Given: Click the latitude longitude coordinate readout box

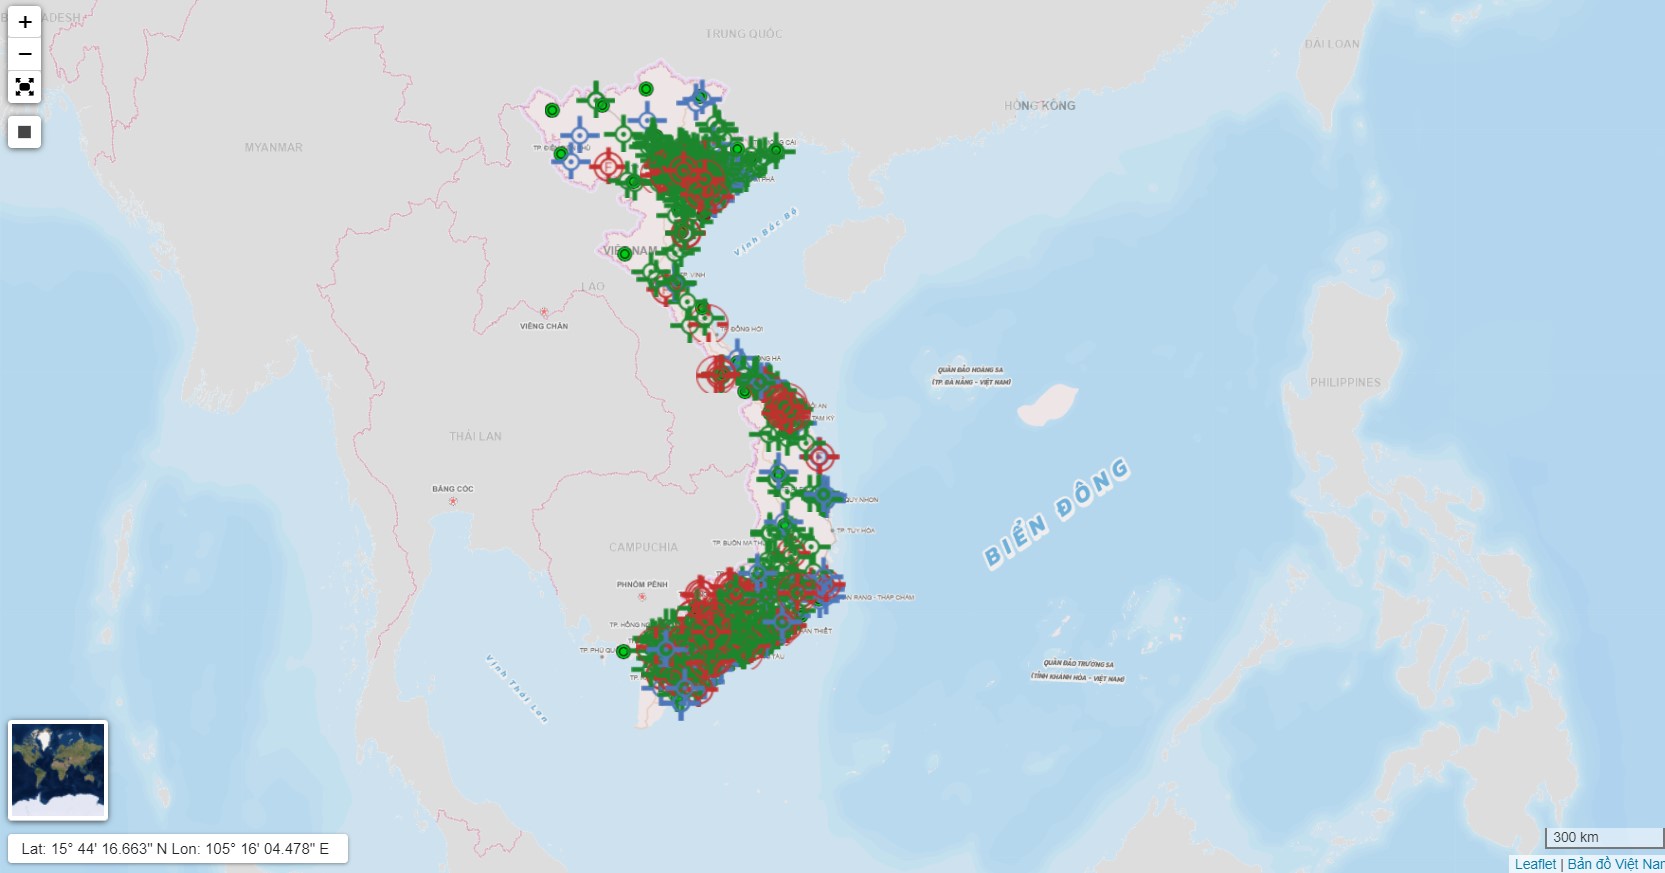Looking at the screenshot, I should pyautogui.click(x=177, y=849).
